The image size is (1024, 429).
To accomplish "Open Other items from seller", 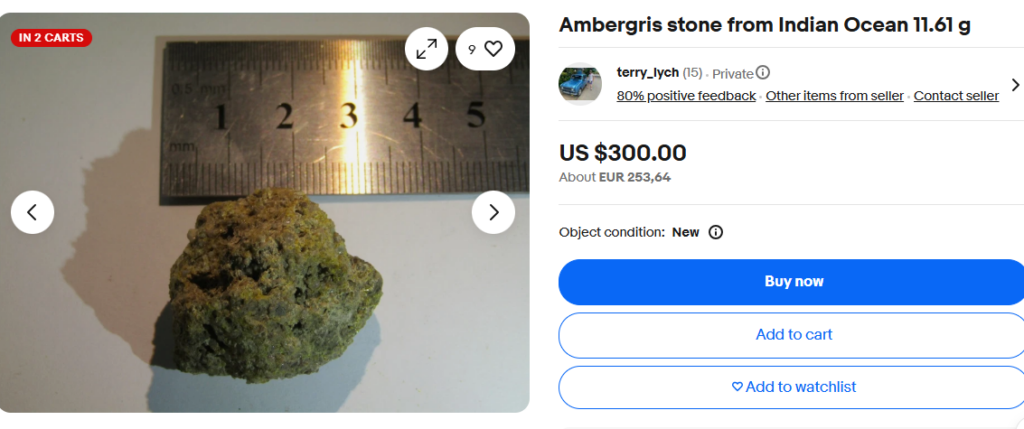I will [834, 96].
